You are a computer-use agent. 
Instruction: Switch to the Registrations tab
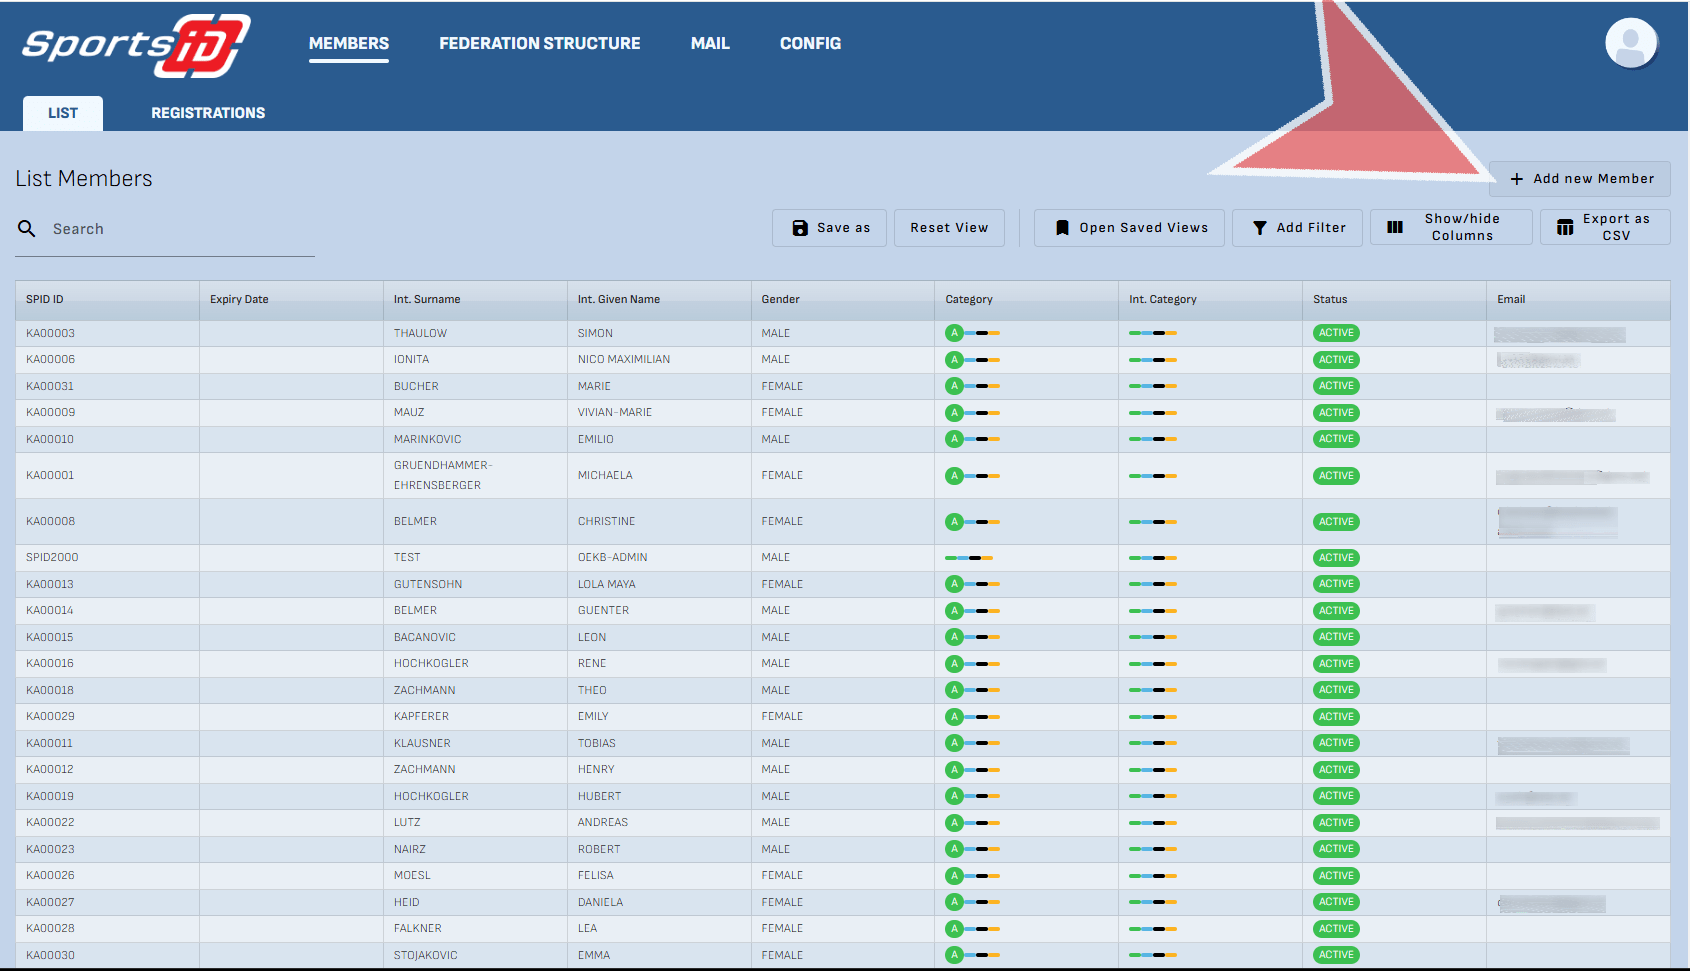click(x=208, y=113)
